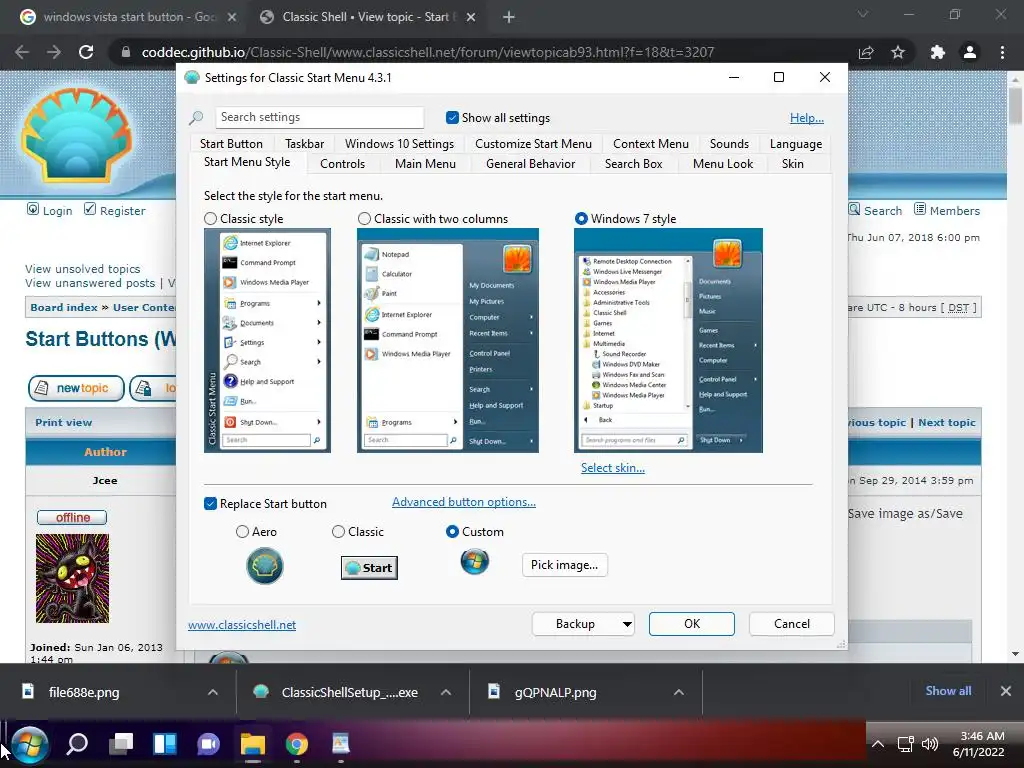Go forward in Chrome browser
Viewport: 1024px width, 768px height.
[x=54, y=52]
